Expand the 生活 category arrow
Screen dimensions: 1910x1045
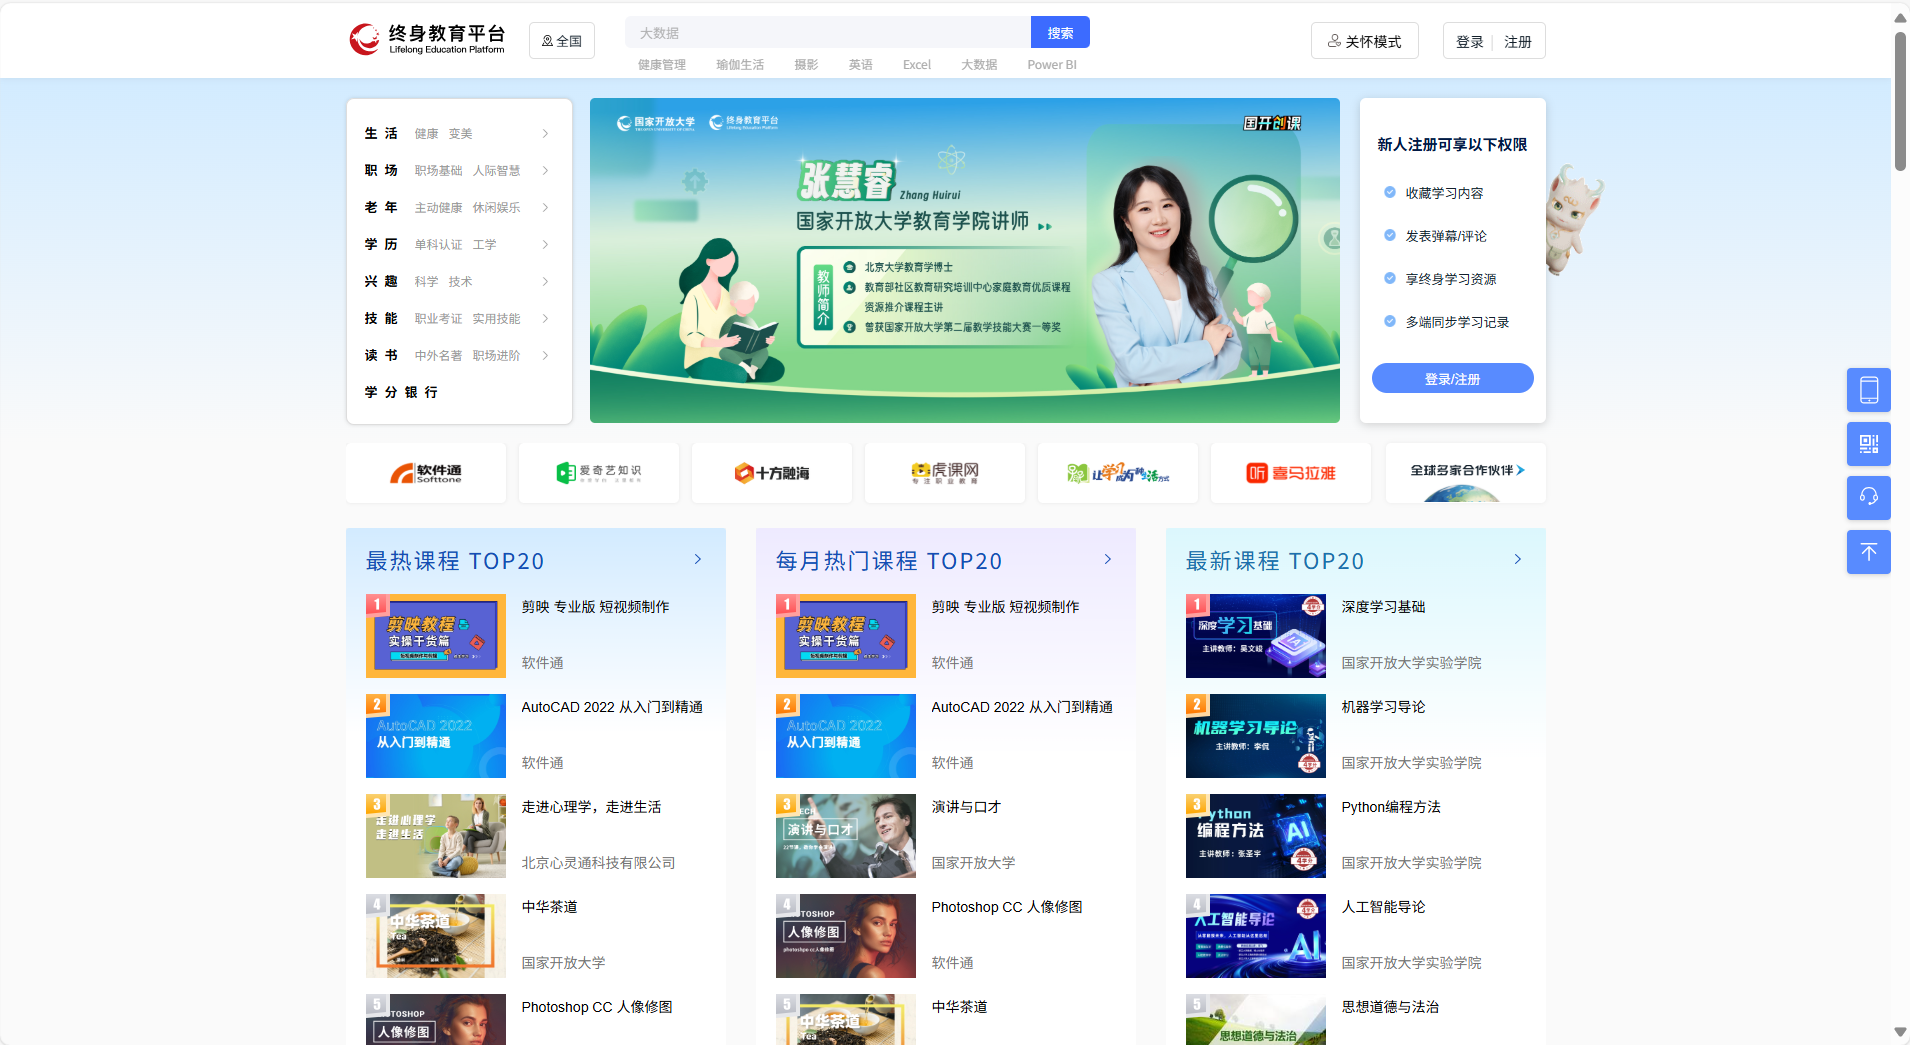[x=545, y=134]
